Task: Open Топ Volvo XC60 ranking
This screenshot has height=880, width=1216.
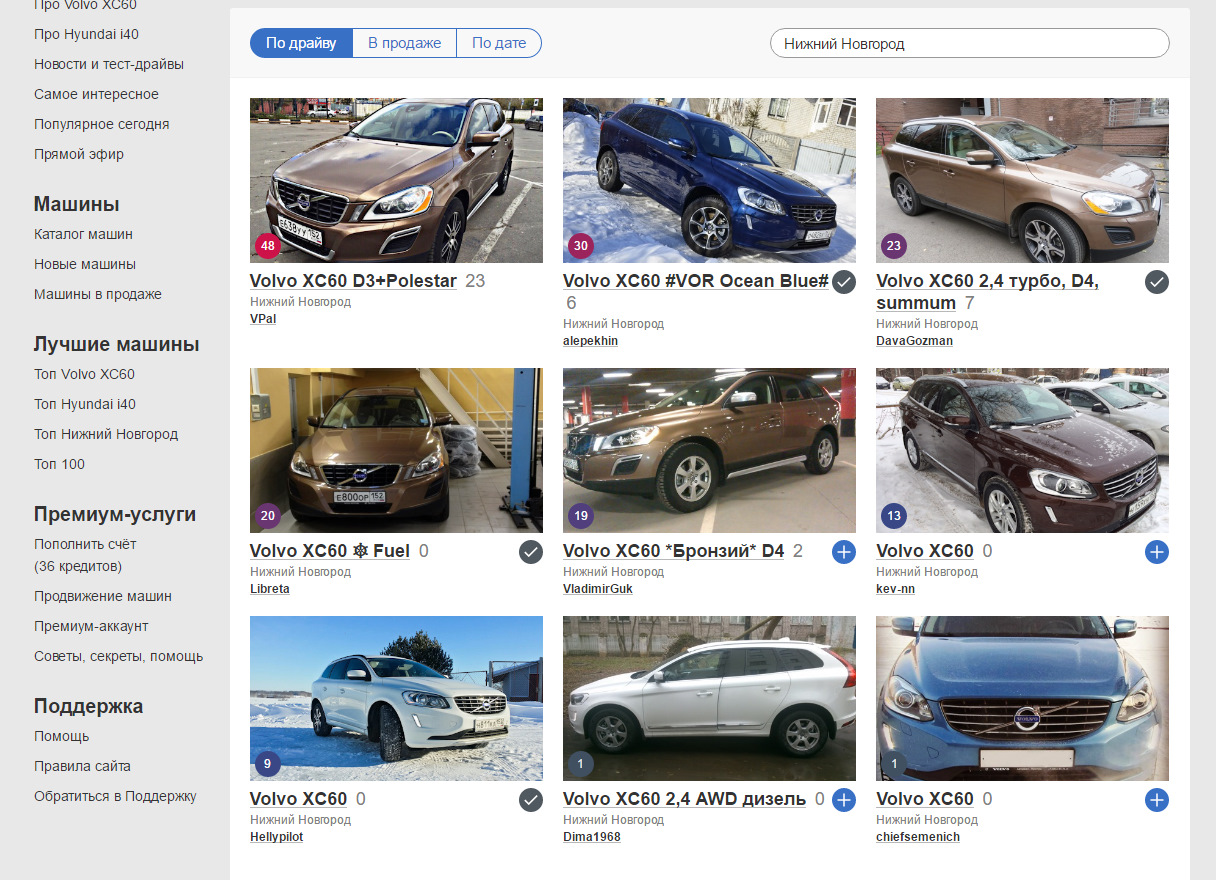Action: tap(84, 374)
